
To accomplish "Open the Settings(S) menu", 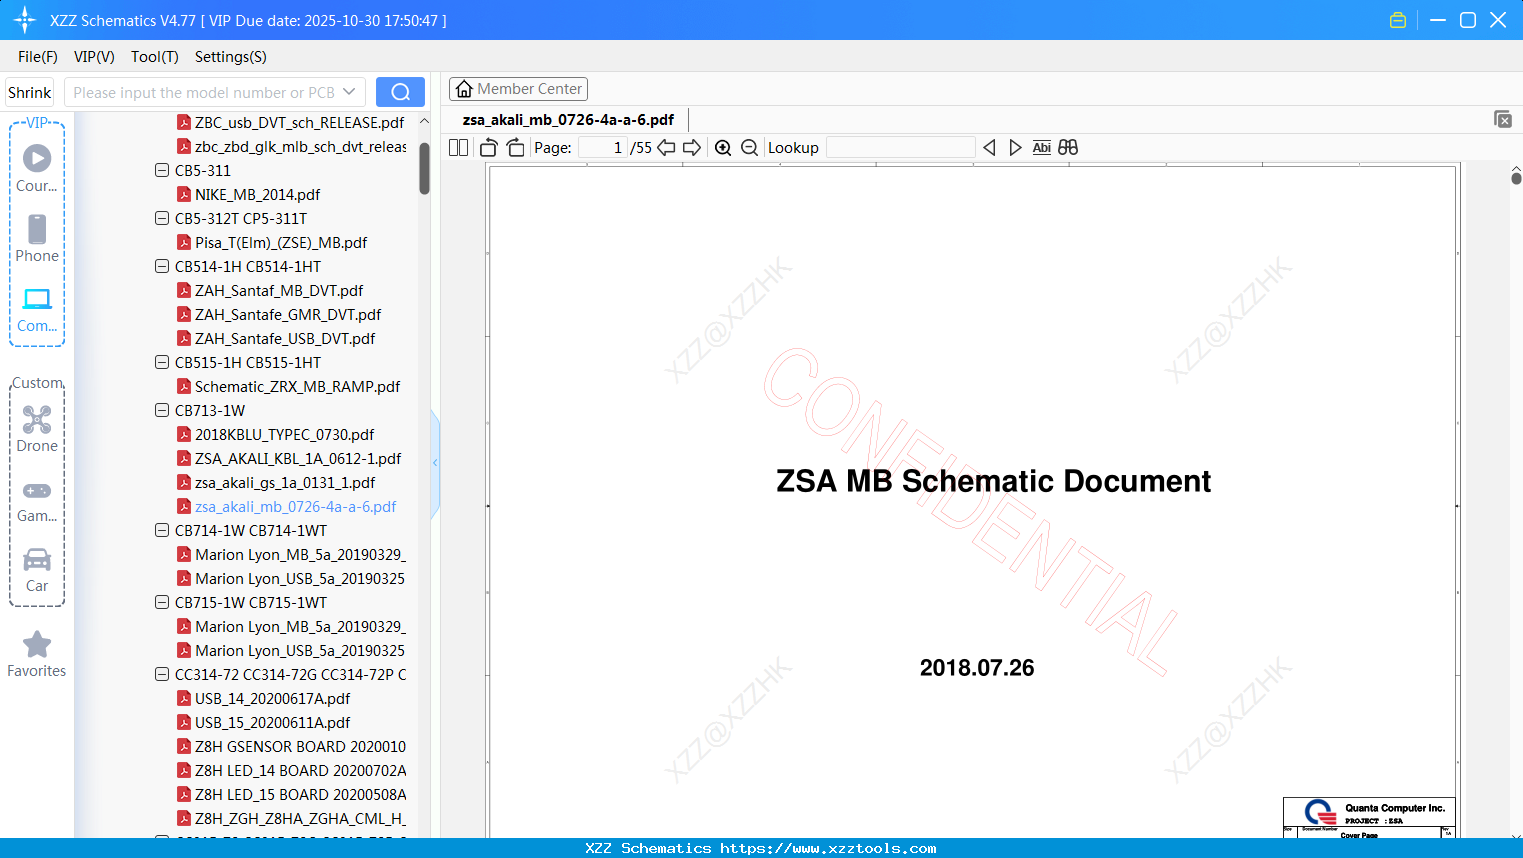I will pyautogui.click(x=231, y=57).
